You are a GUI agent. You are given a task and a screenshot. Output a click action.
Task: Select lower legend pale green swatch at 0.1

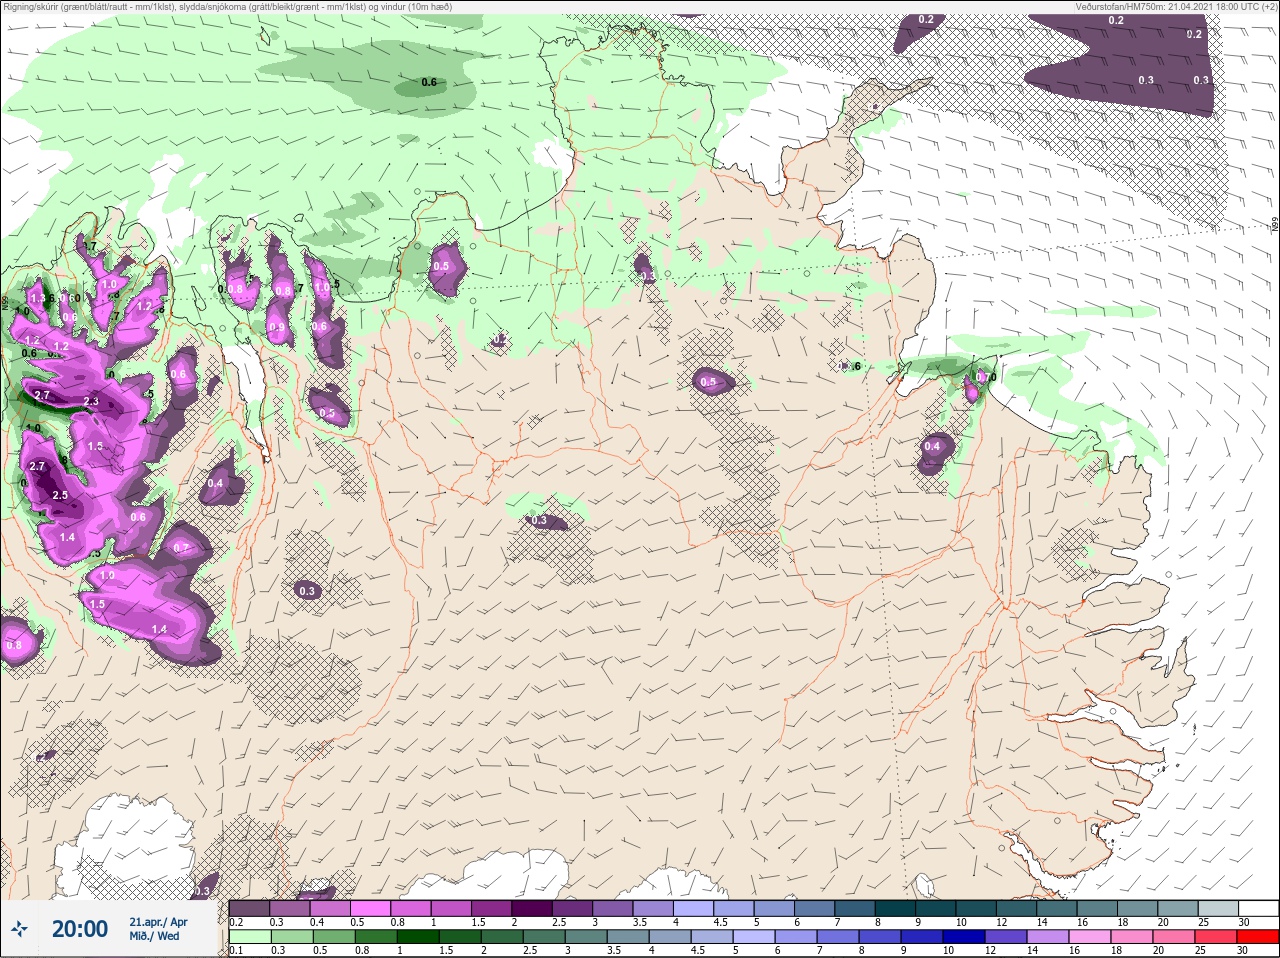point(249,937)
